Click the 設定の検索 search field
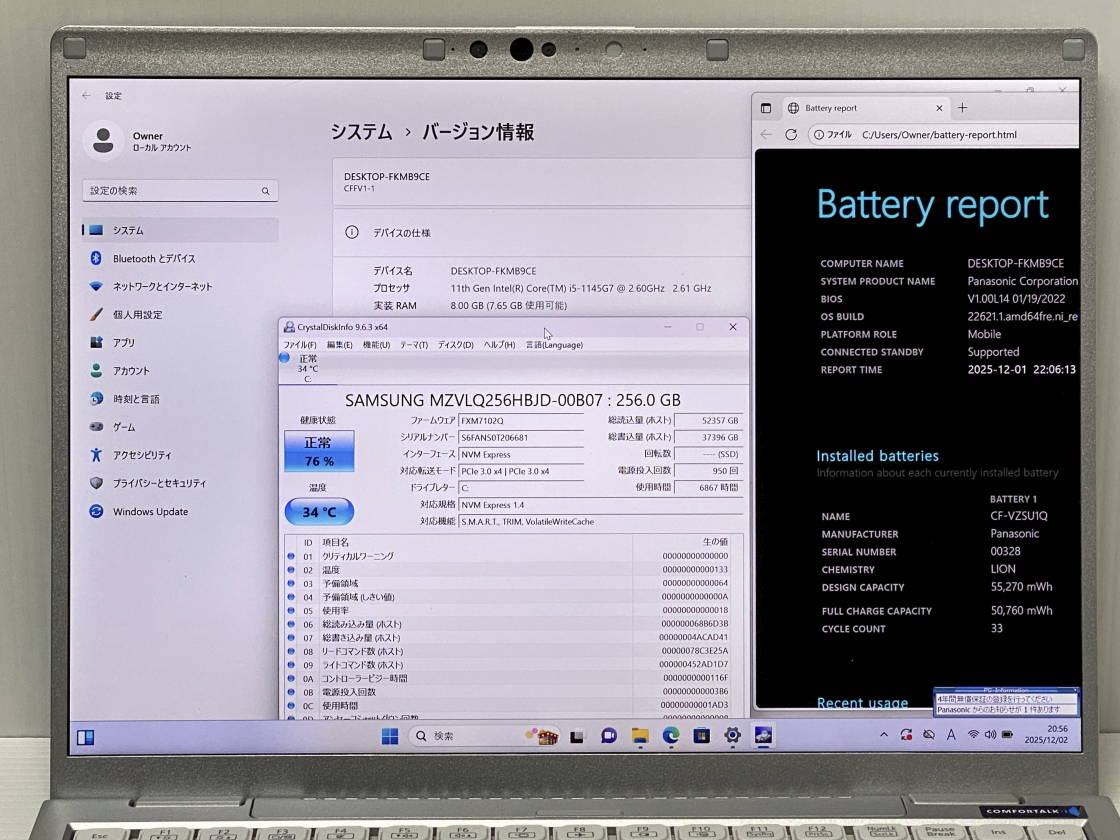Image resolution: width=1120 pixels, height=840 pixels. pos(180,190)
